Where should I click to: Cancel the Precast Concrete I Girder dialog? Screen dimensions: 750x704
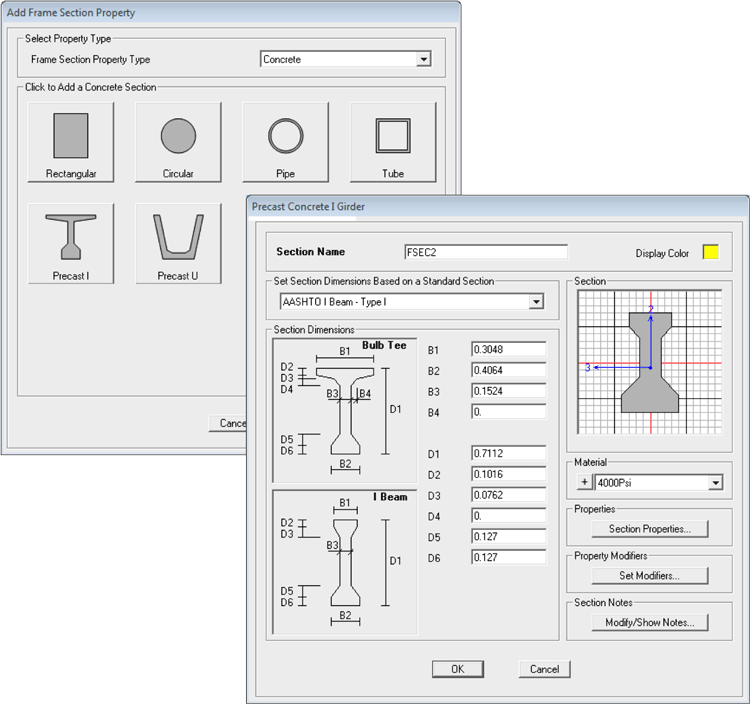click(544, 669)
